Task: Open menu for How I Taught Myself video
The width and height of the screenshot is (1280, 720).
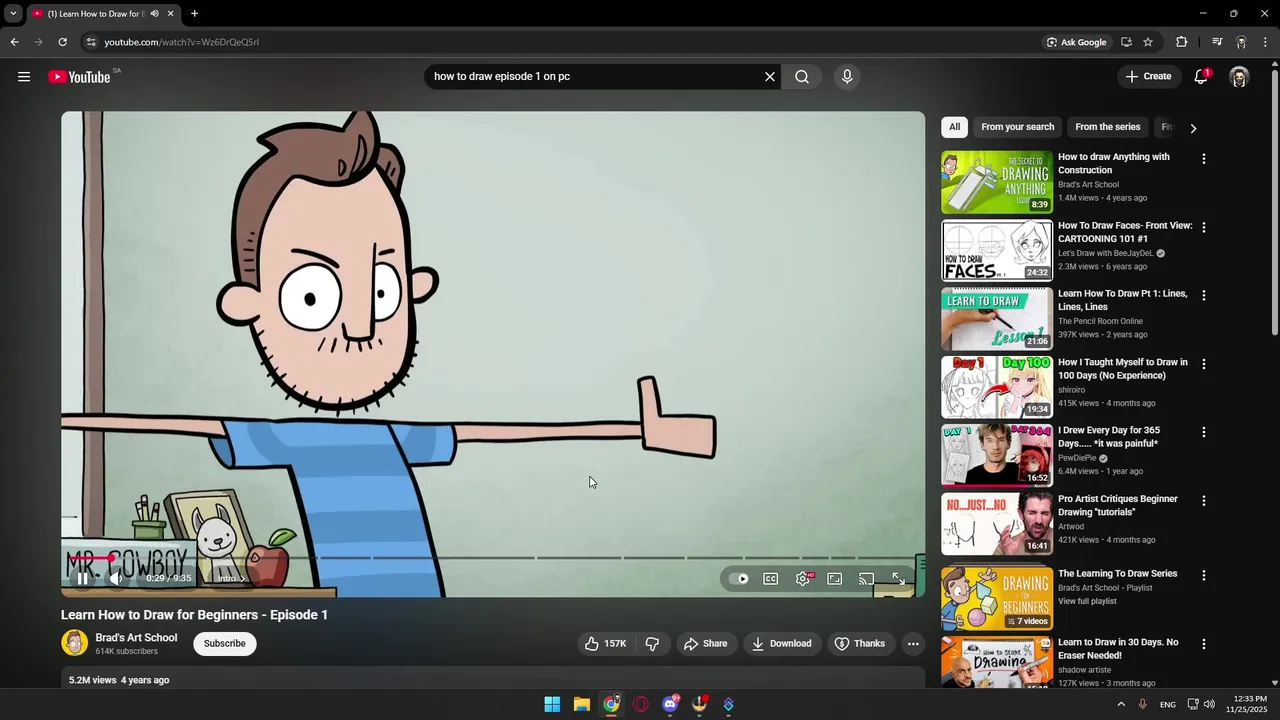Action: pos(1203,364)
